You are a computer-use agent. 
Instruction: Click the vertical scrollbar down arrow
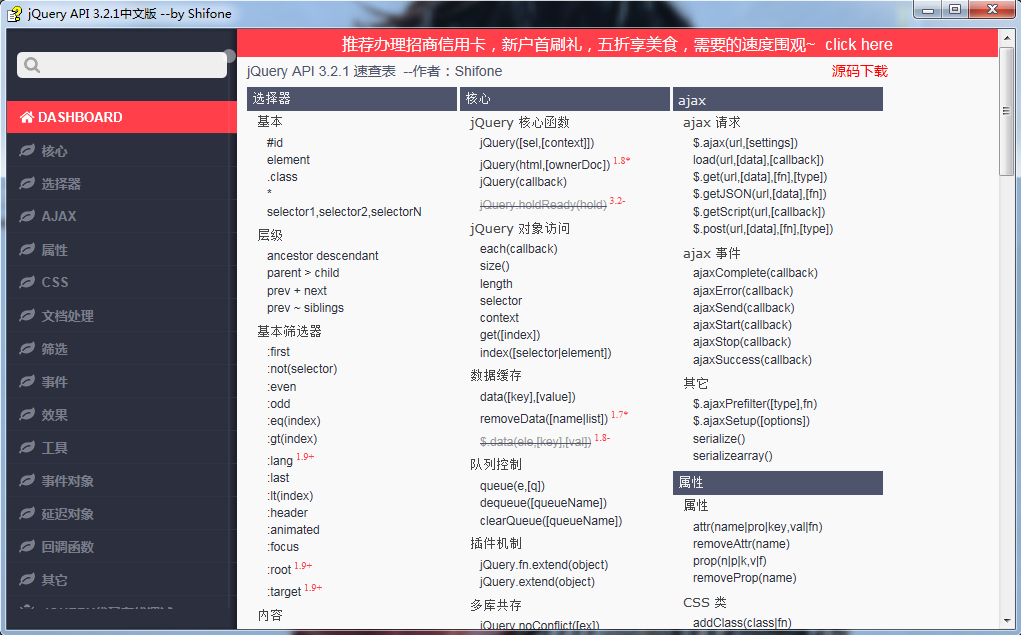click(x=1007, y=621)
